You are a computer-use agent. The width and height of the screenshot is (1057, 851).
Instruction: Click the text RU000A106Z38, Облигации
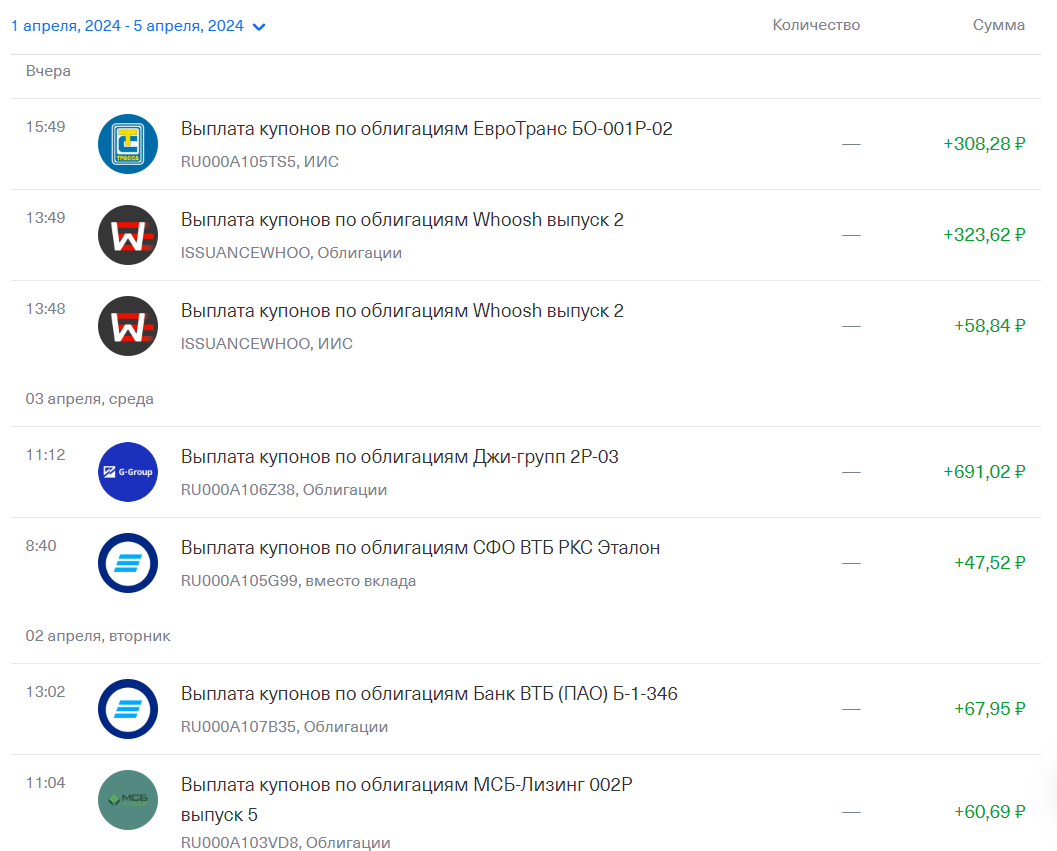pyautogui.click(x=284, y=490)
